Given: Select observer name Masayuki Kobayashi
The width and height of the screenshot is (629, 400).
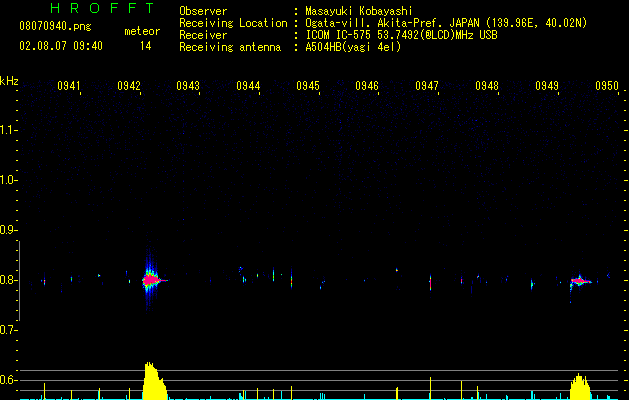Looking at the screenshot, I should pyautogui.click(x=359, y=11).
